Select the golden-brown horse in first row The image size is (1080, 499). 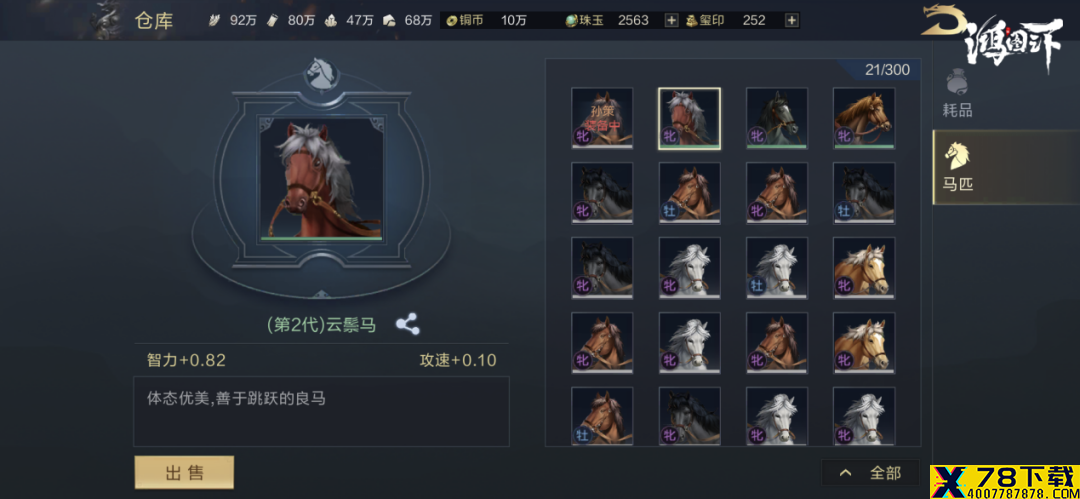click(x=864, y=118)
